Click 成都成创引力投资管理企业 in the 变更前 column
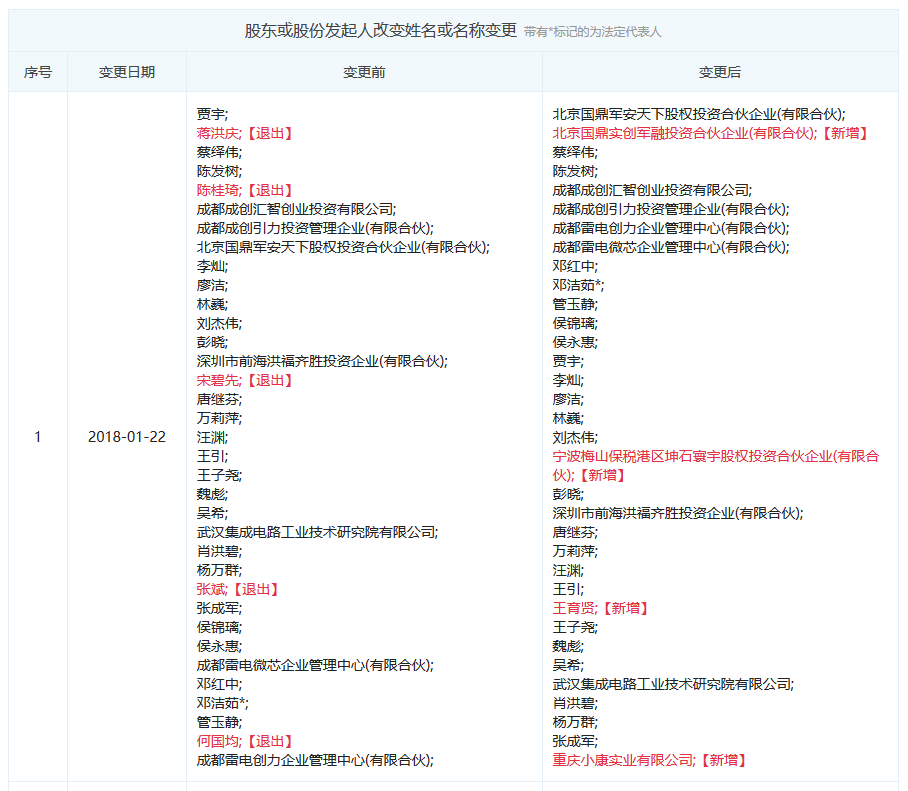 coord(315,228)
